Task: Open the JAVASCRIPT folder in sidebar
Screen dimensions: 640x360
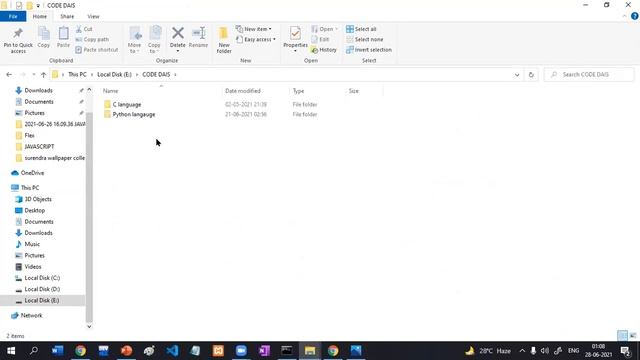Action: [x=39, y=147]
